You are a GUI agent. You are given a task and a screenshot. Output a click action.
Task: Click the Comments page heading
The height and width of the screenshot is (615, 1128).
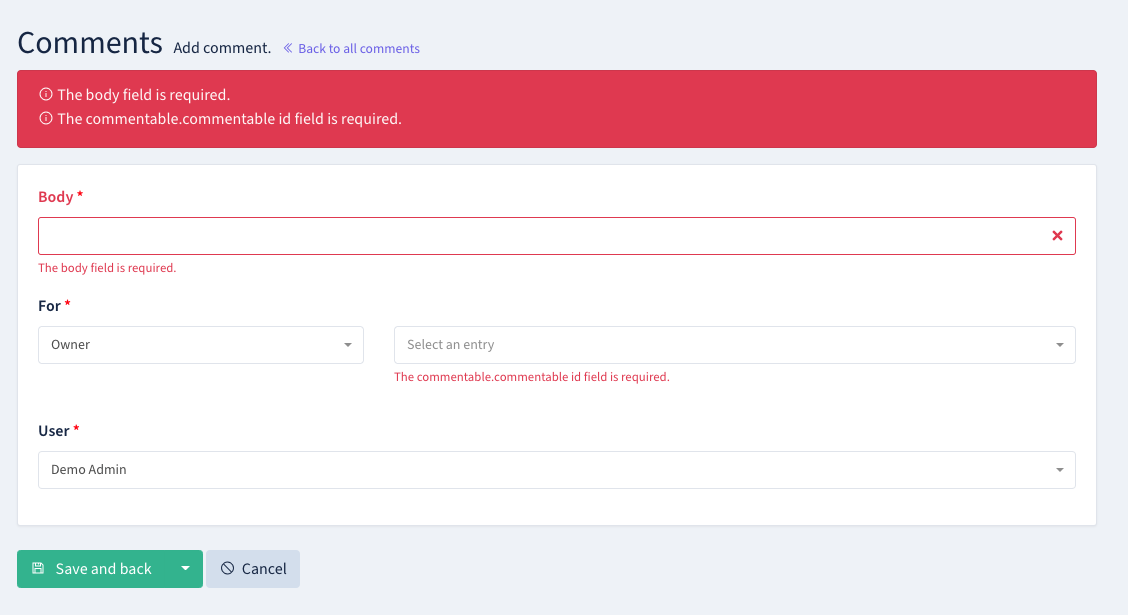coord(89,42)
